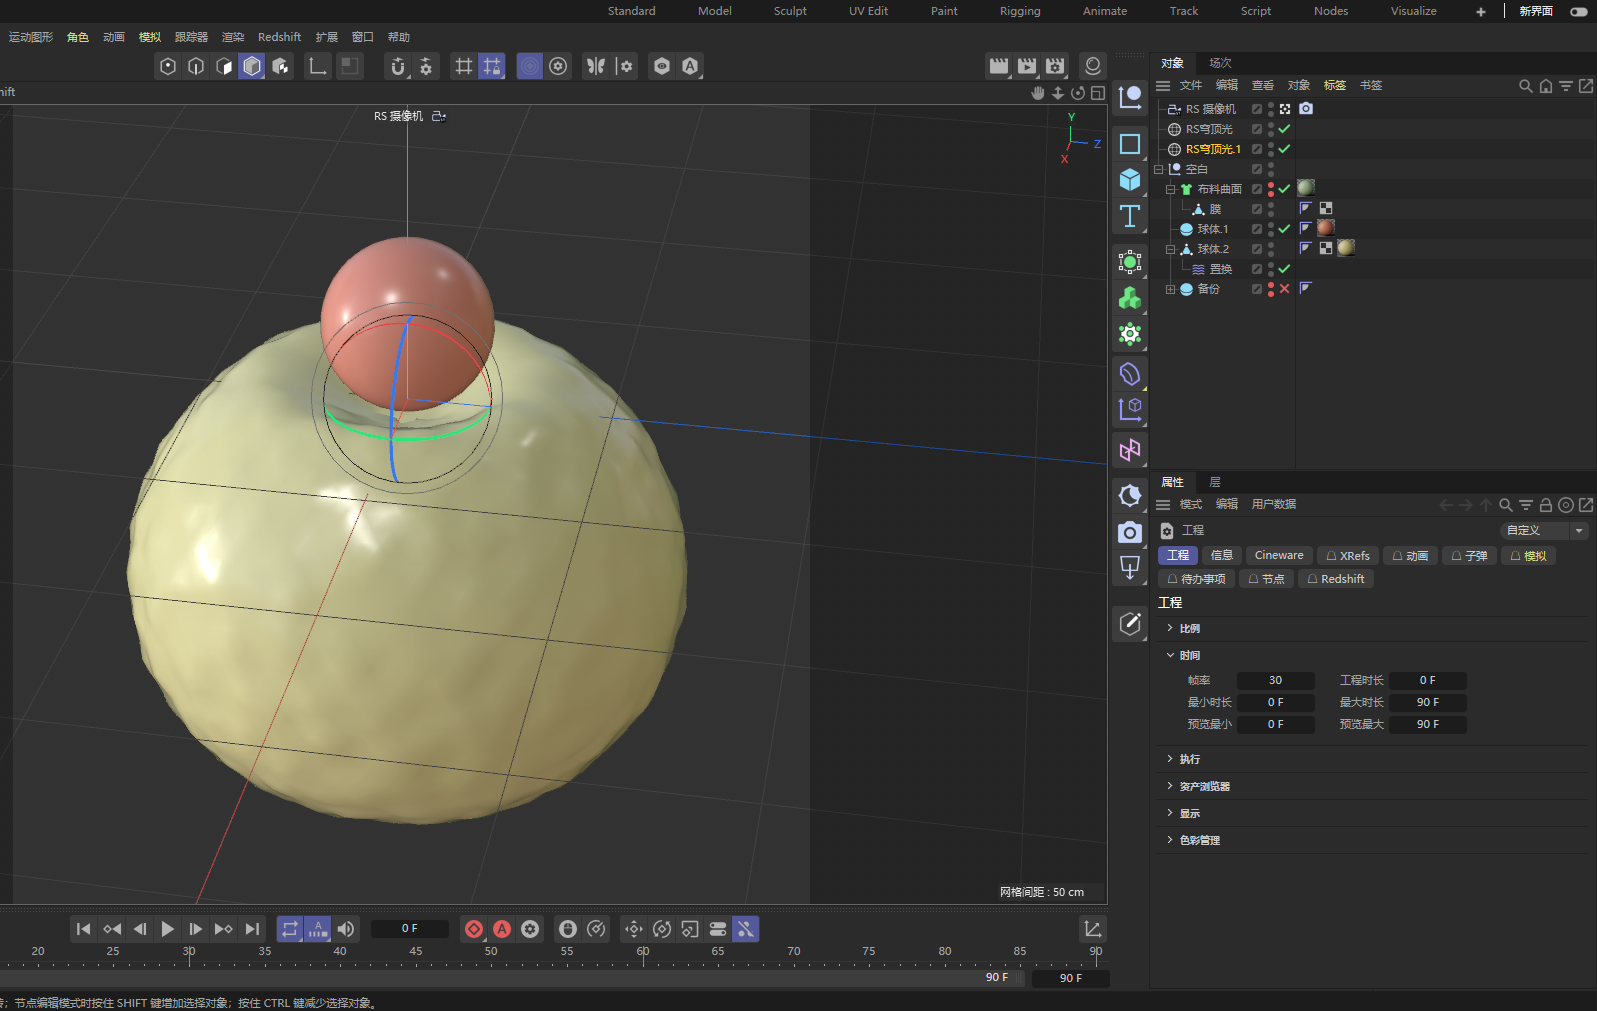This screenshot has height=1011, width=1597.
Task: Lock the Attributes panel with padlock icon
Action: tap(1546, 505)
